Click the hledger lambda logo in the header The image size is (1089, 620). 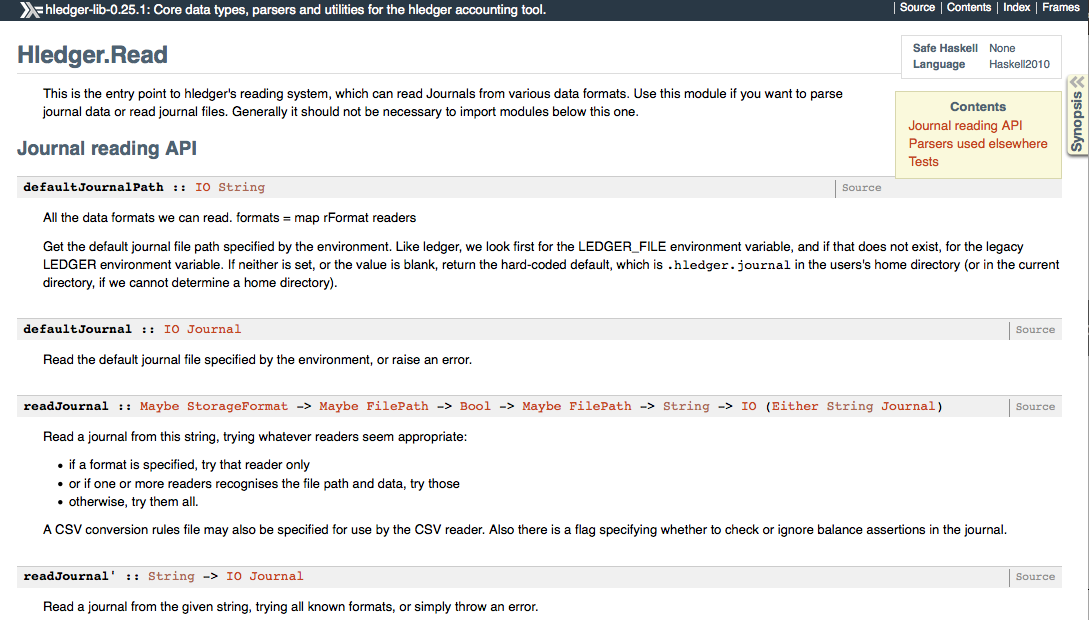[30, 8]
